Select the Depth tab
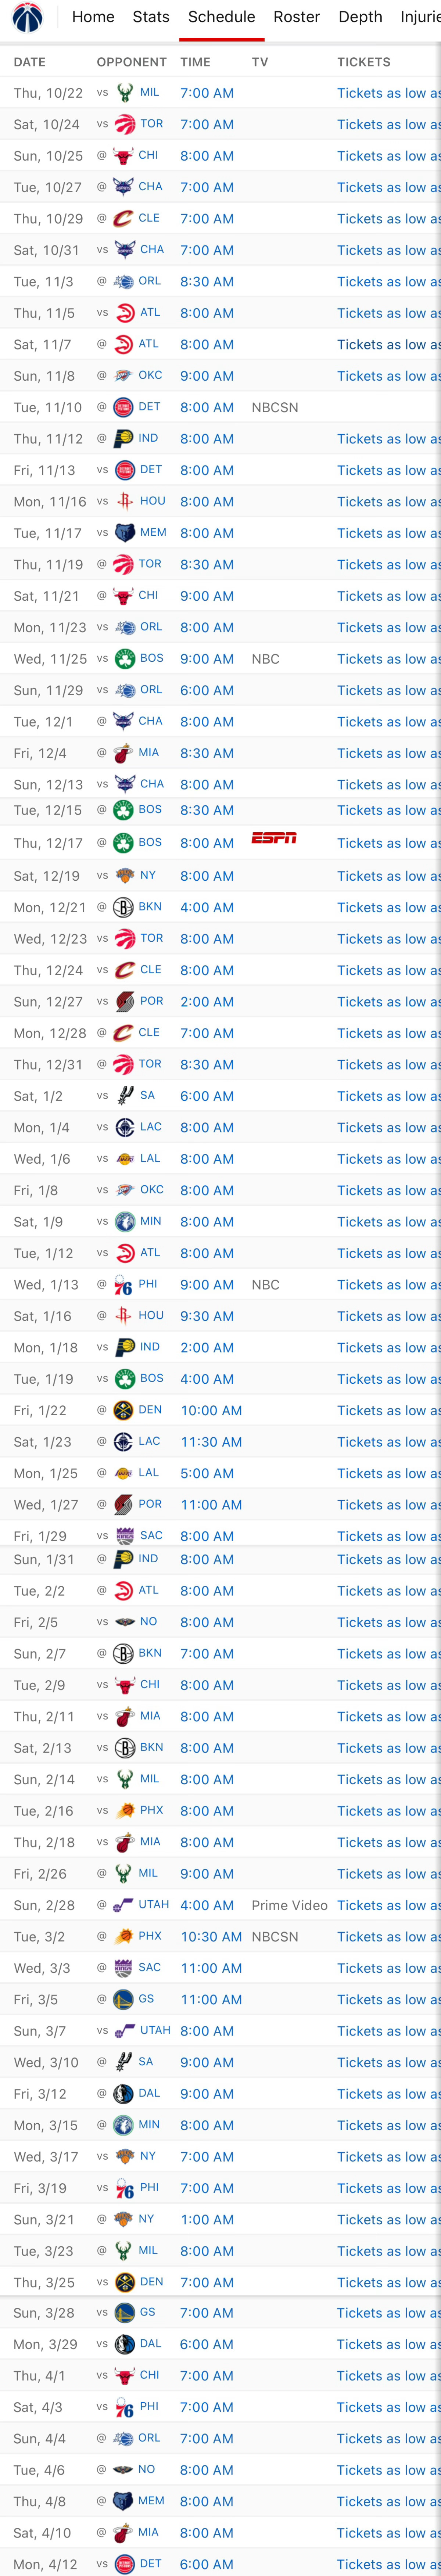The height and width of the screenshot is (2576, 441). point(360,17)
